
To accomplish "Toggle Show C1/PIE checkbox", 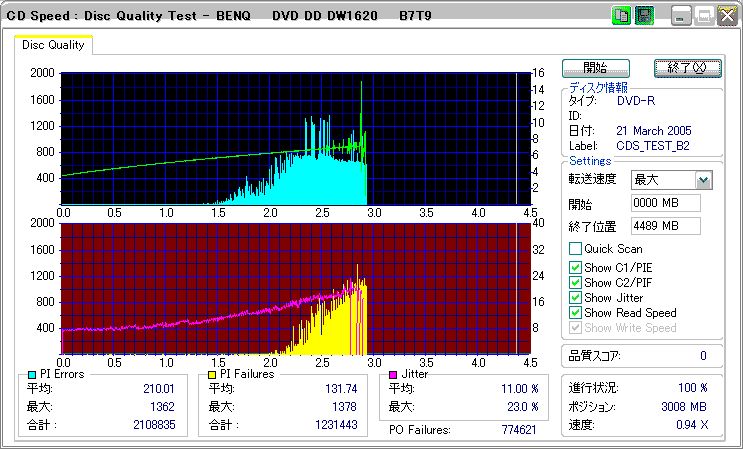I will click(x=575, y=268).
